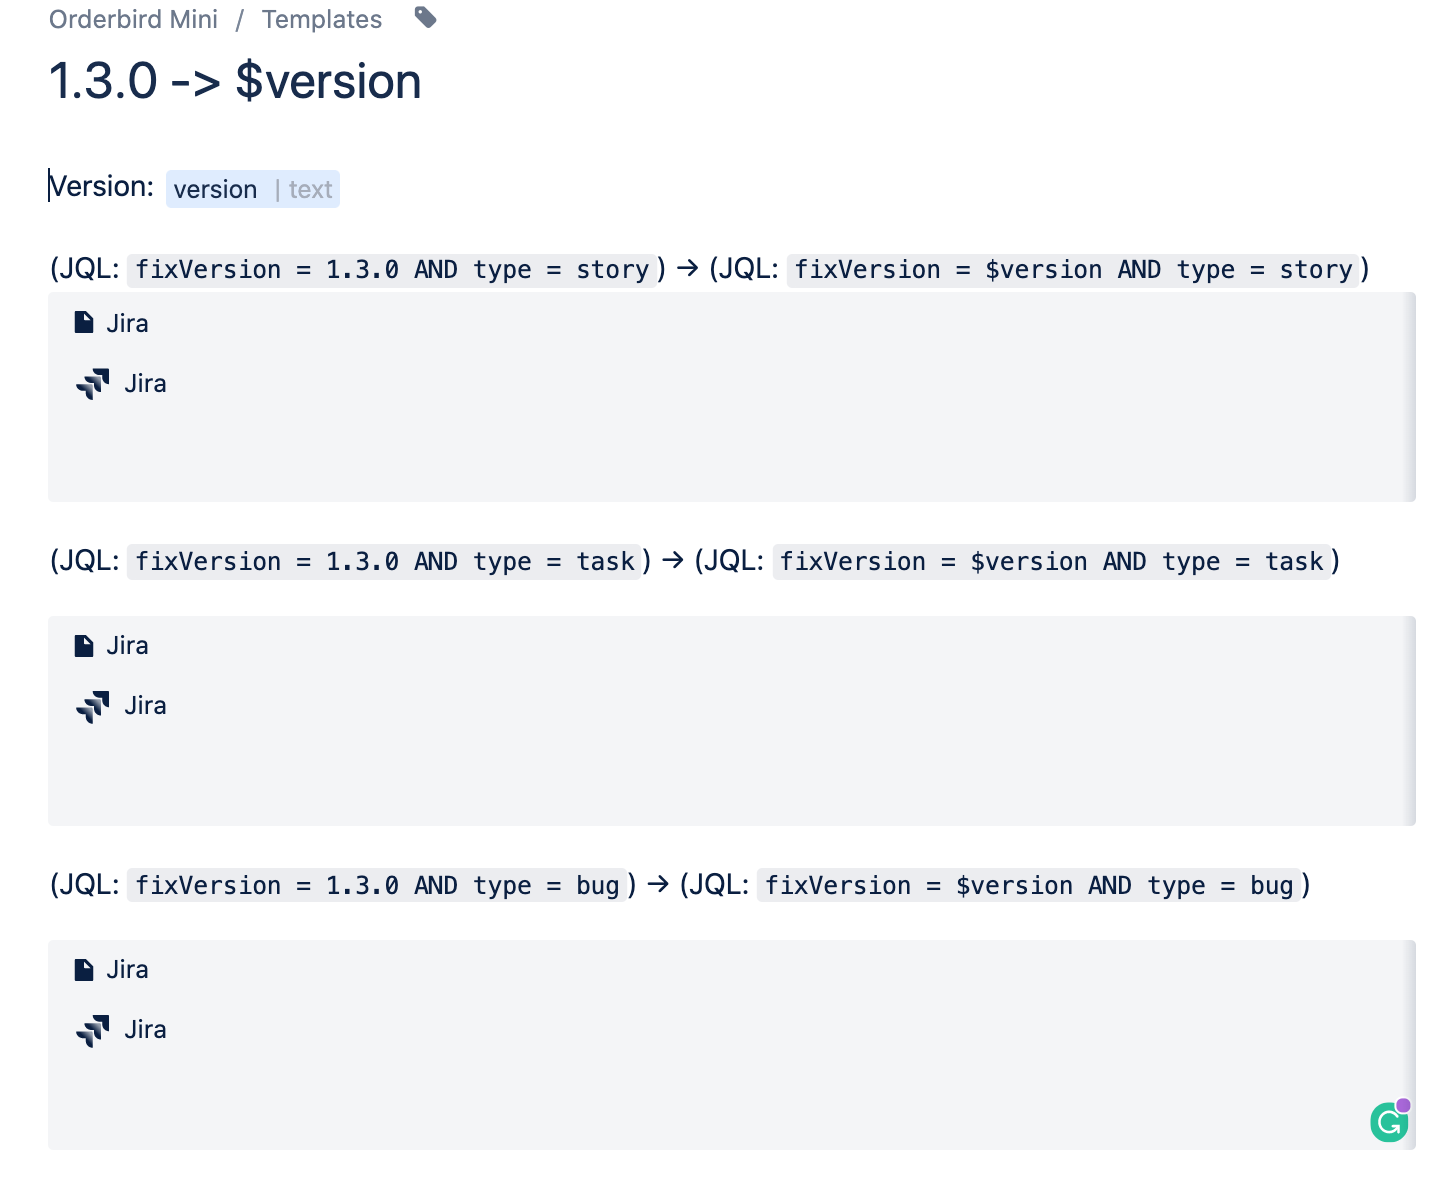Screen dimensions: 1446x1178
Task: Click code snippet "fixVersion = 1.3.0 AND type = bug"
Action: pyautogui.click(x=378, y=886)
